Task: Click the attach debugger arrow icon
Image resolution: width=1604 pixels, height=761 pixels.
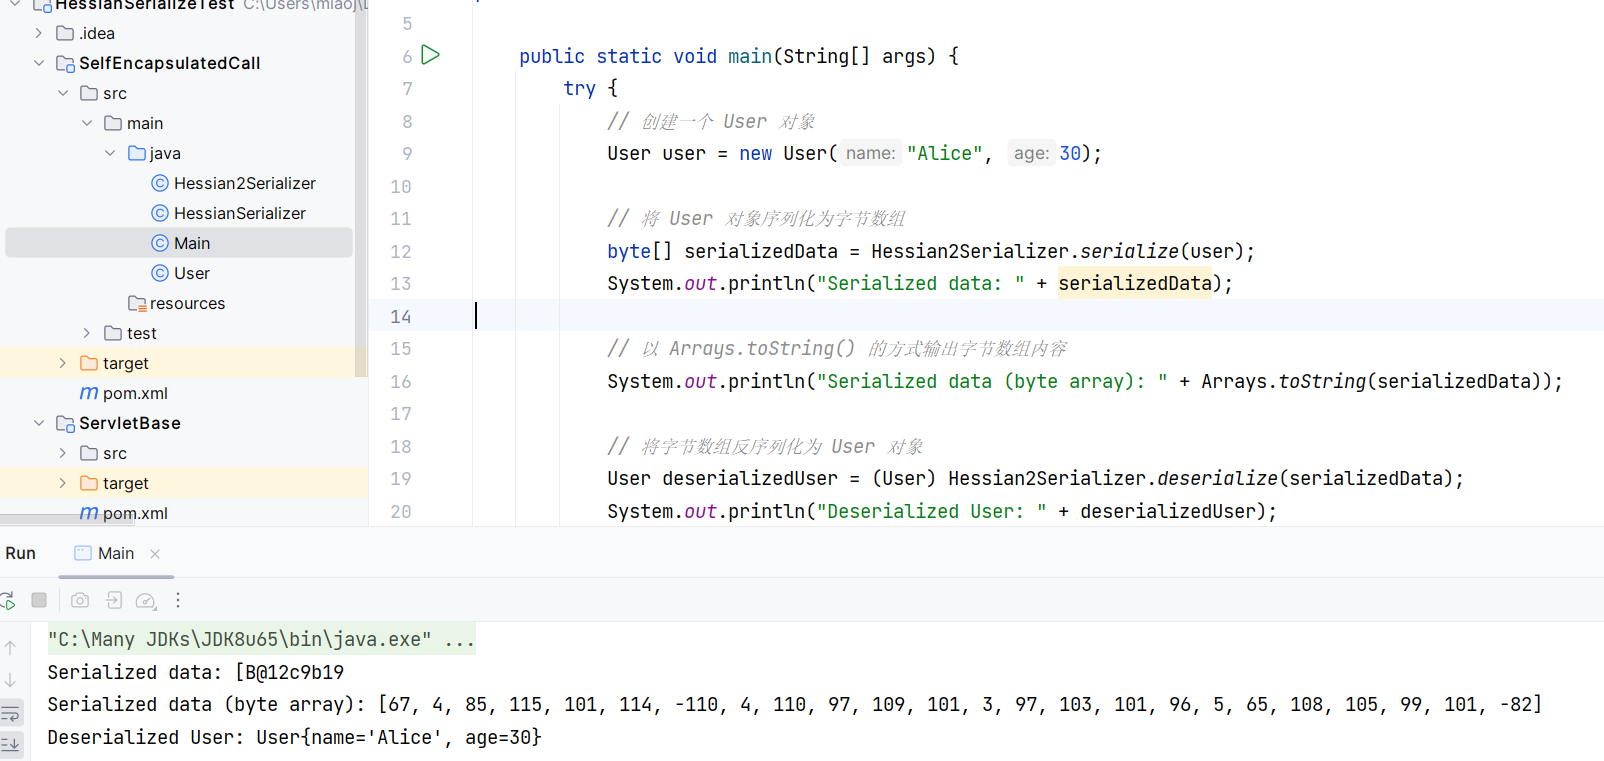Action: click(114, 600)
